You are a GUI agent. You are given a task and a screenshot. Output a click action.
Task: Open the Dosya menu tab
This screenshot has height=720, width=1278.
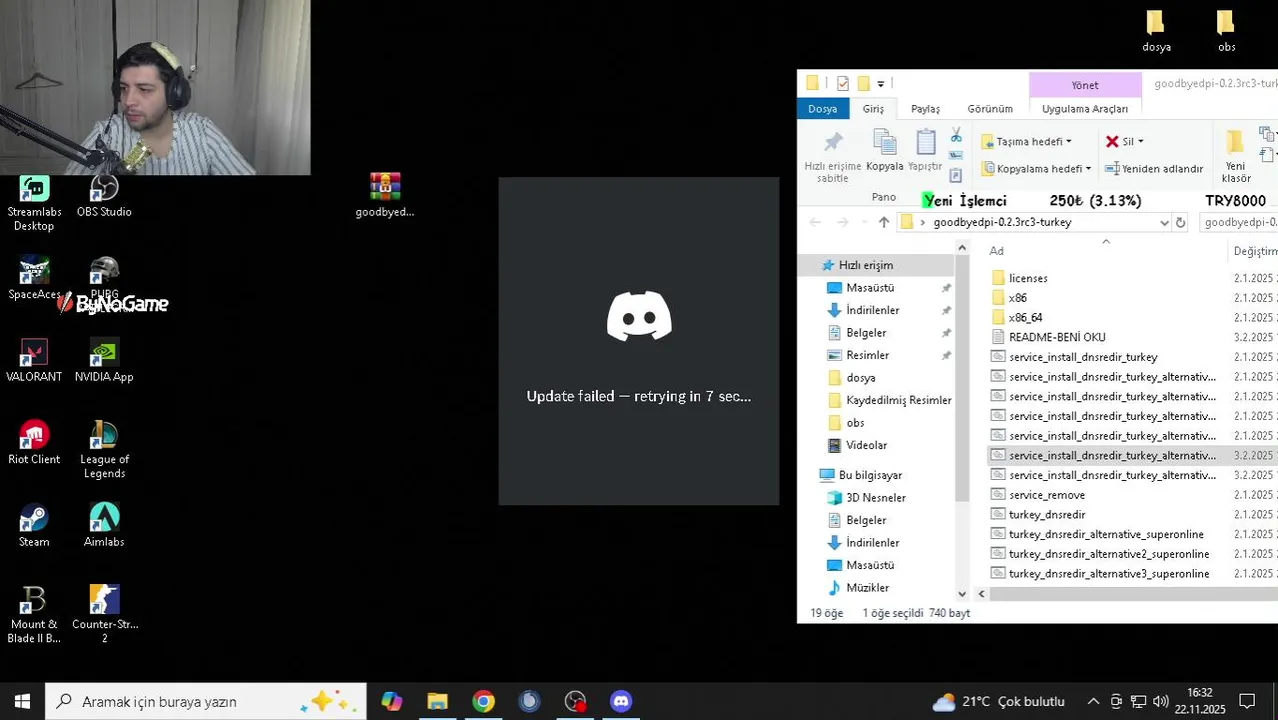coord(822,108)
